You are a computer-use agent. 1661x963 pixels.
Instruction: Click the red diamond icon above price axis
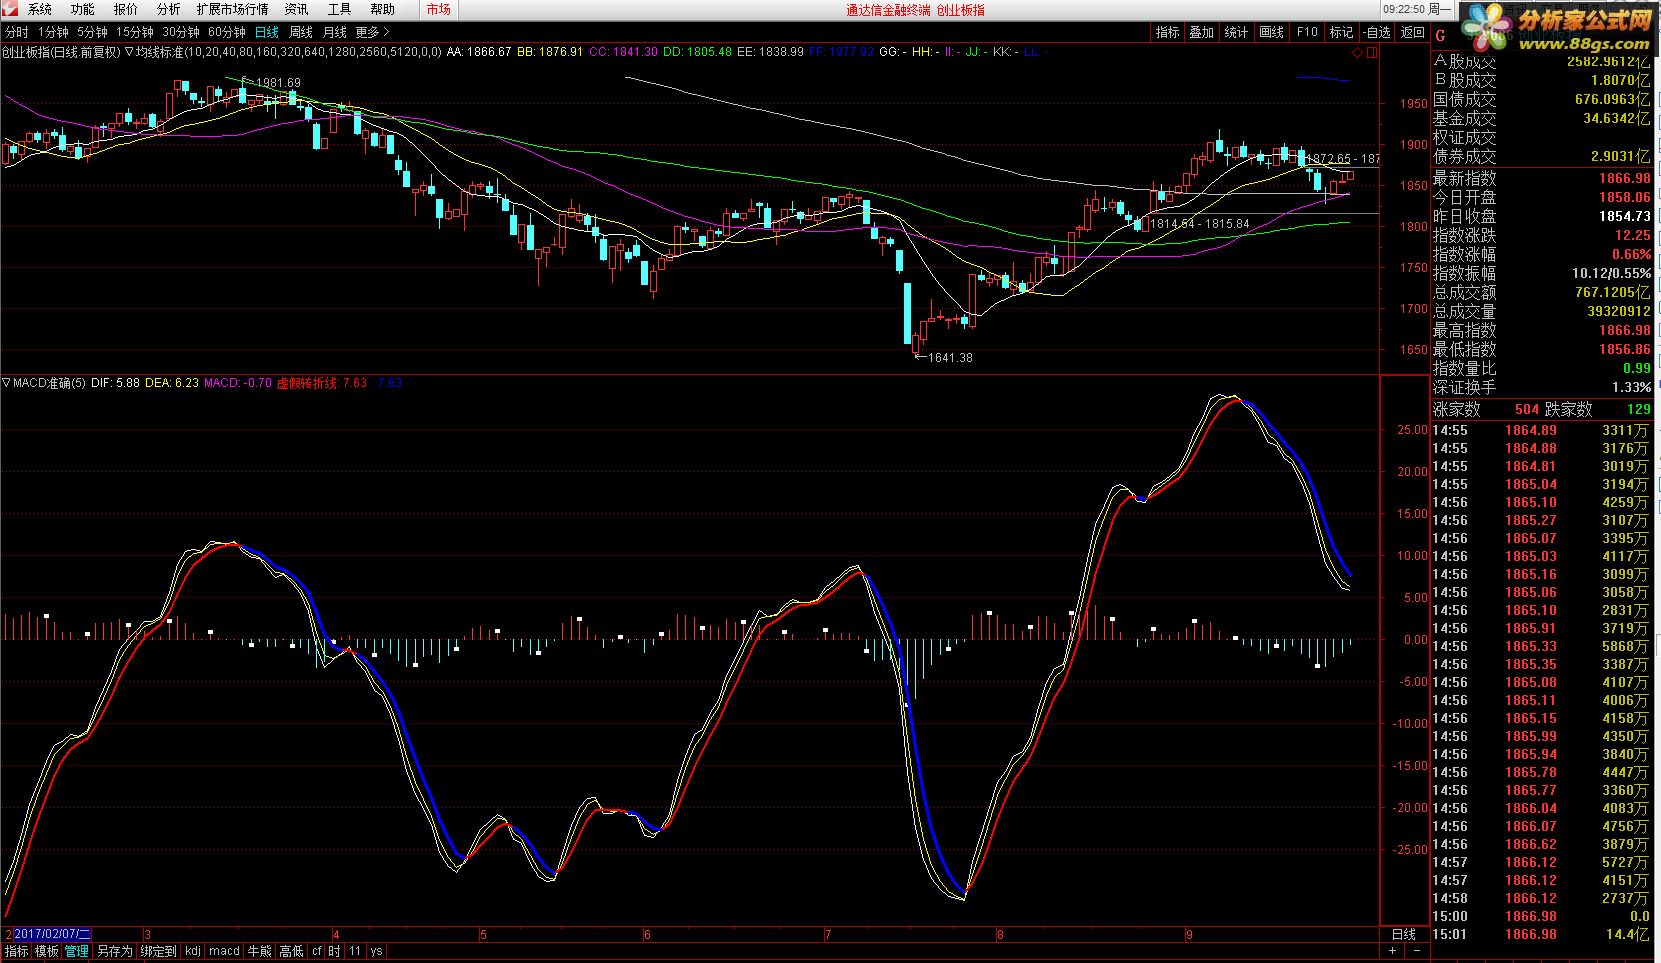coord(1358,52)
